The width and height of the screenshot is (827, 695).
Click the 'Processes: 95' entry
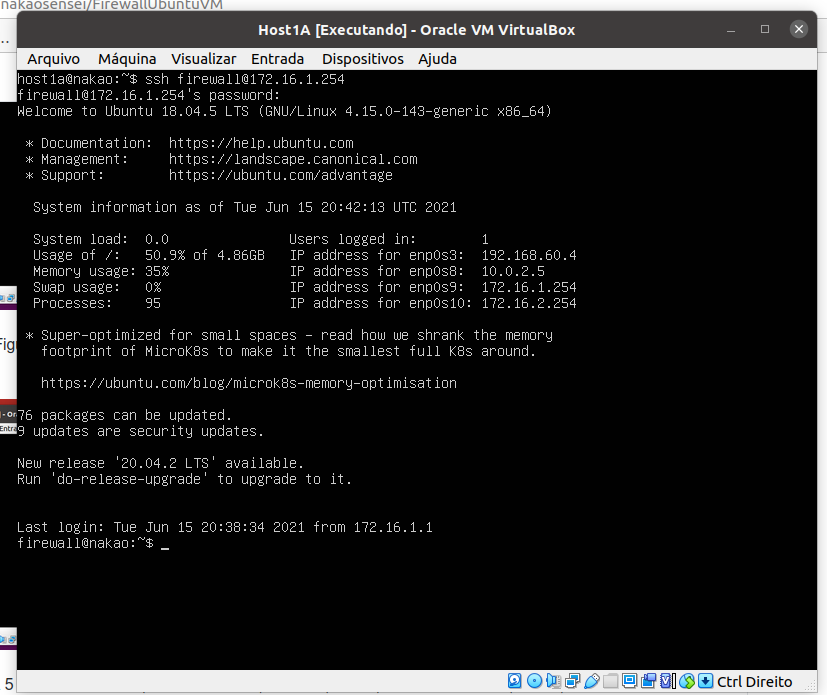pos(97,303)
